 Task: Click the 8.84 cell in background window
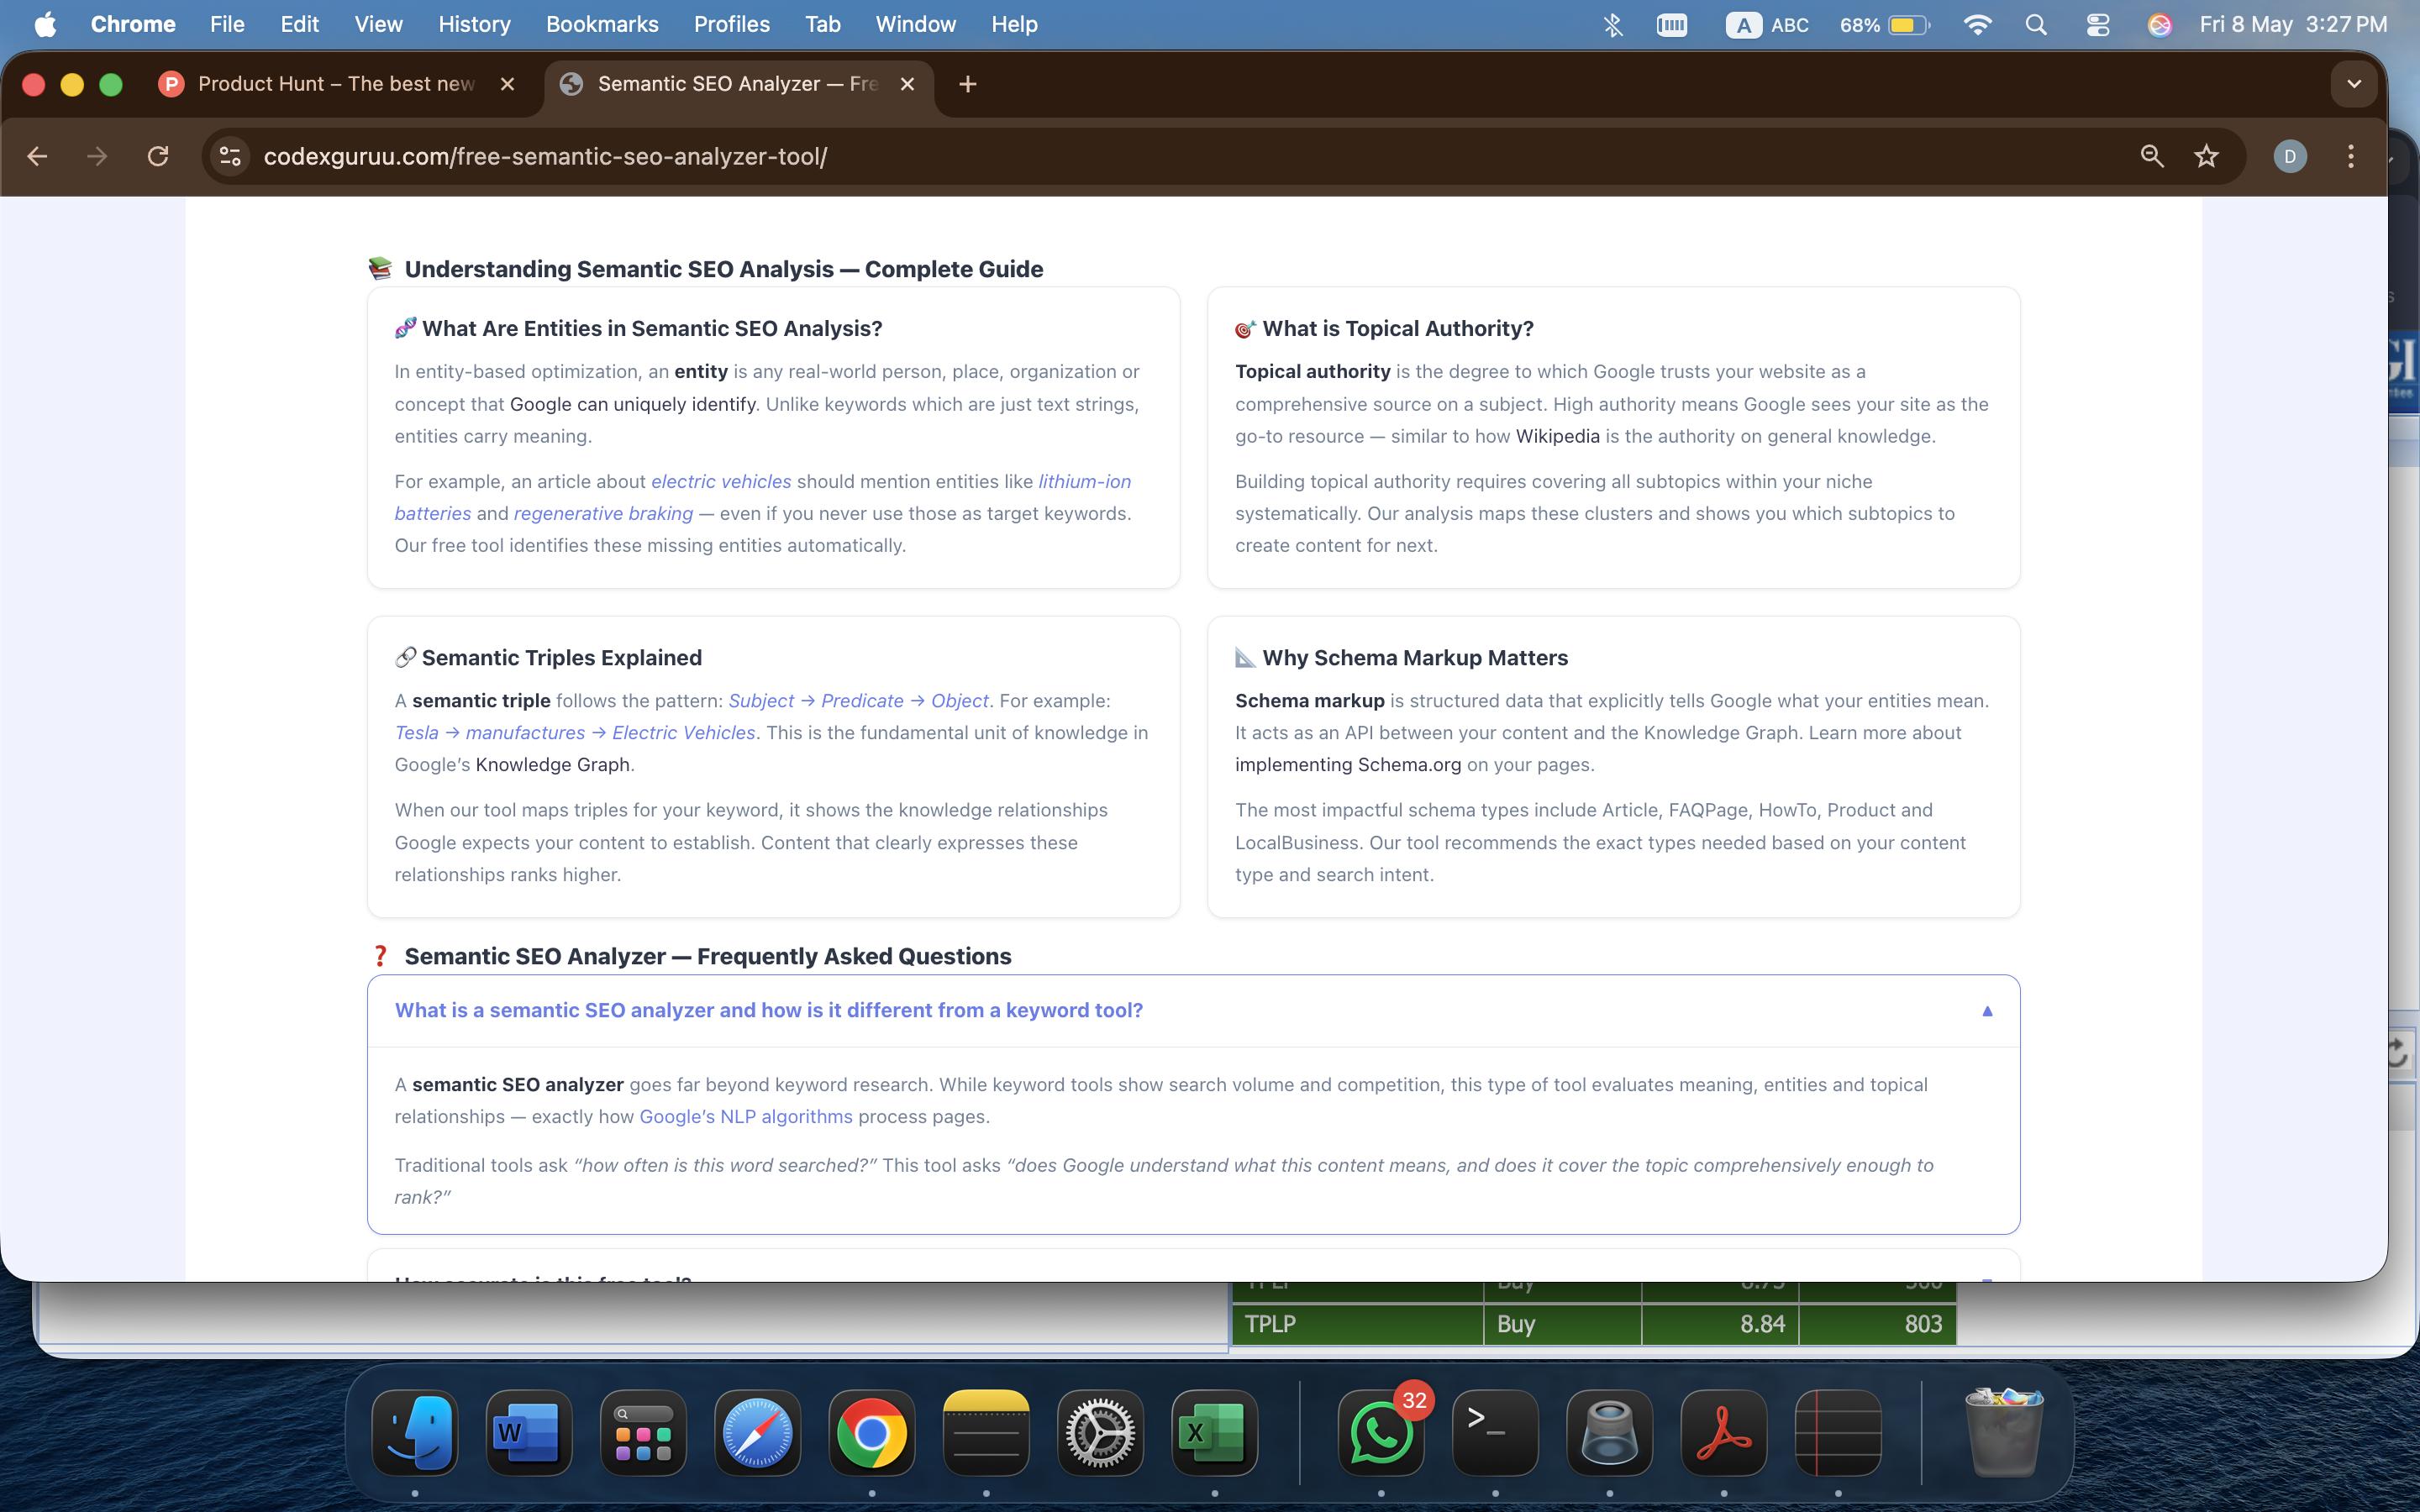[x=1720, y=1324]
